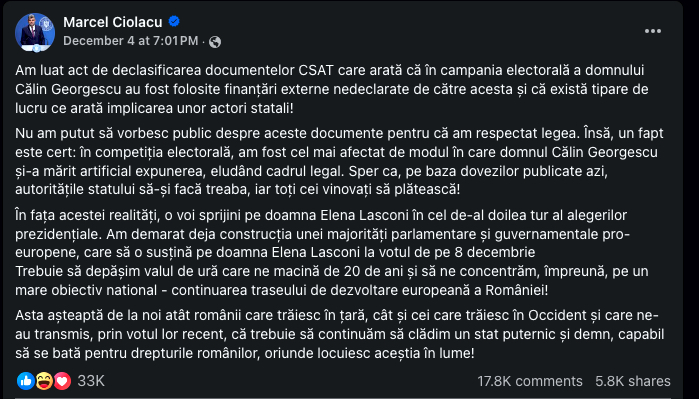Click the Haha laughing reaction icon
Viewport: 699px width, 399px height.
pos(44,381)
